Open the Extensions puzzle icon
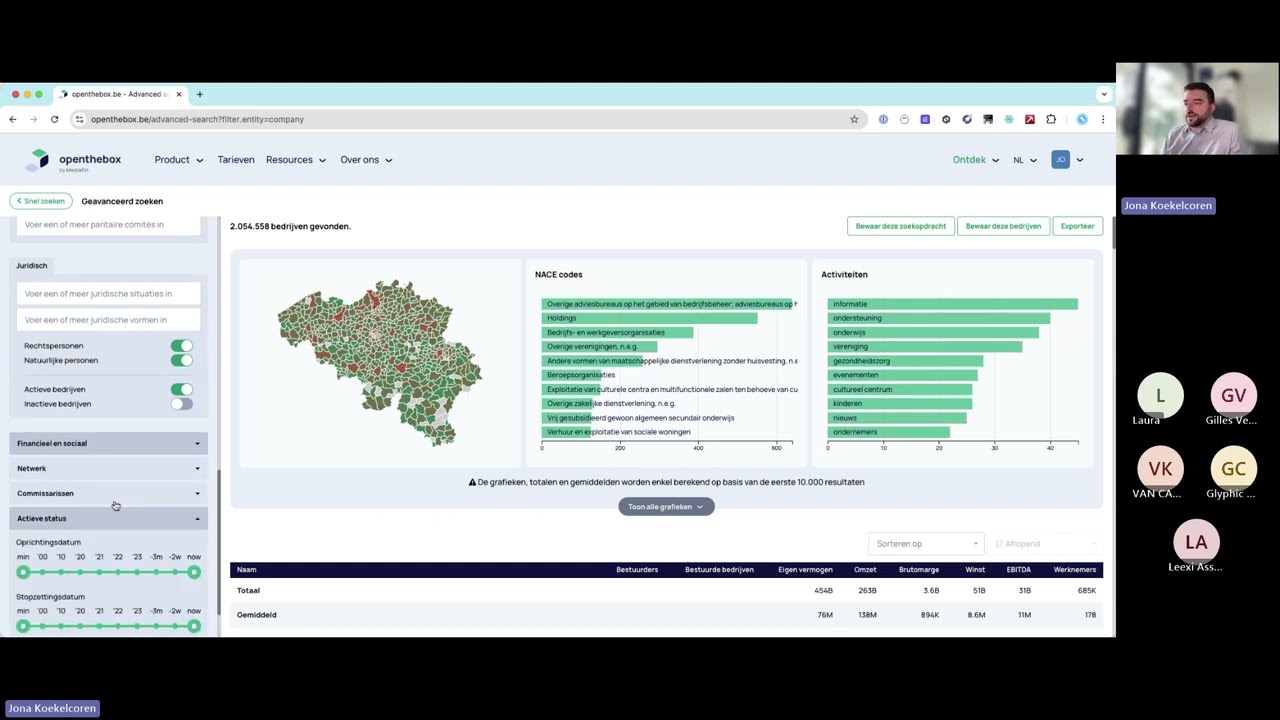 1051,119
